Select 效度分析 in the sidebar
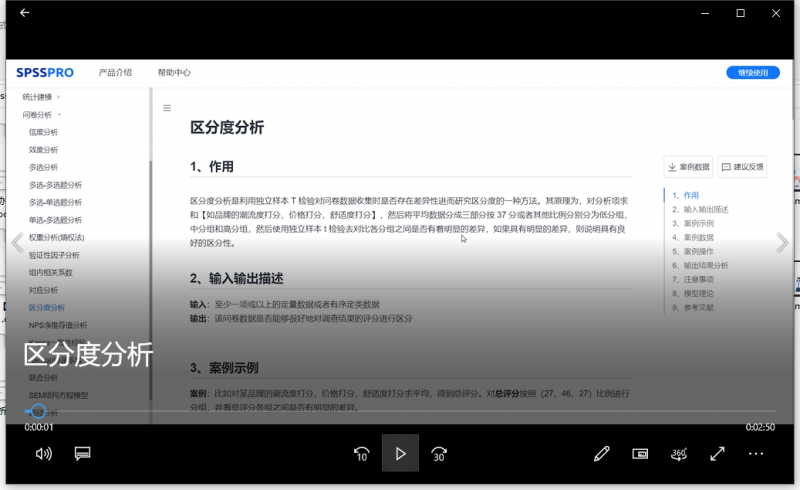The width and height of the screenshot is (800, 490). [43, 150]
